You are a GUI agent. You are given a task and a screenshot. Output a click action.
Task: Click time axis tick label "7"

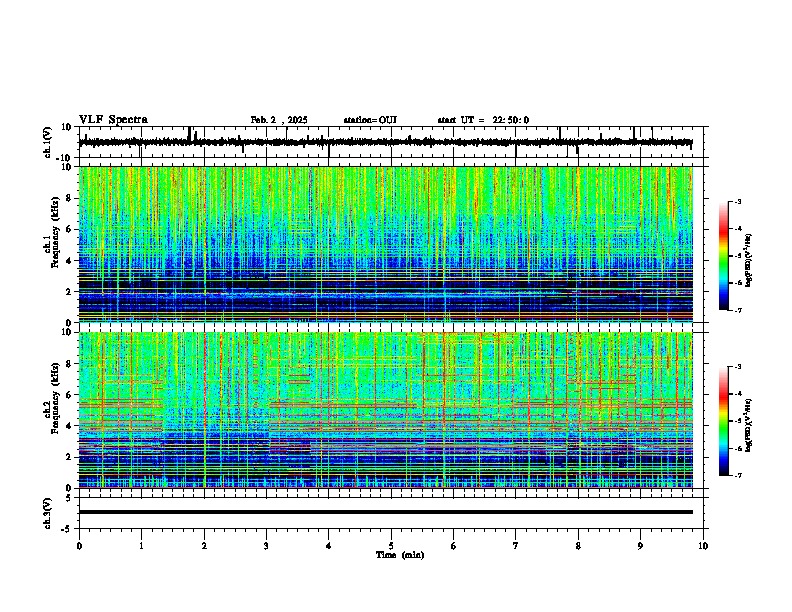tap(516, 546)
